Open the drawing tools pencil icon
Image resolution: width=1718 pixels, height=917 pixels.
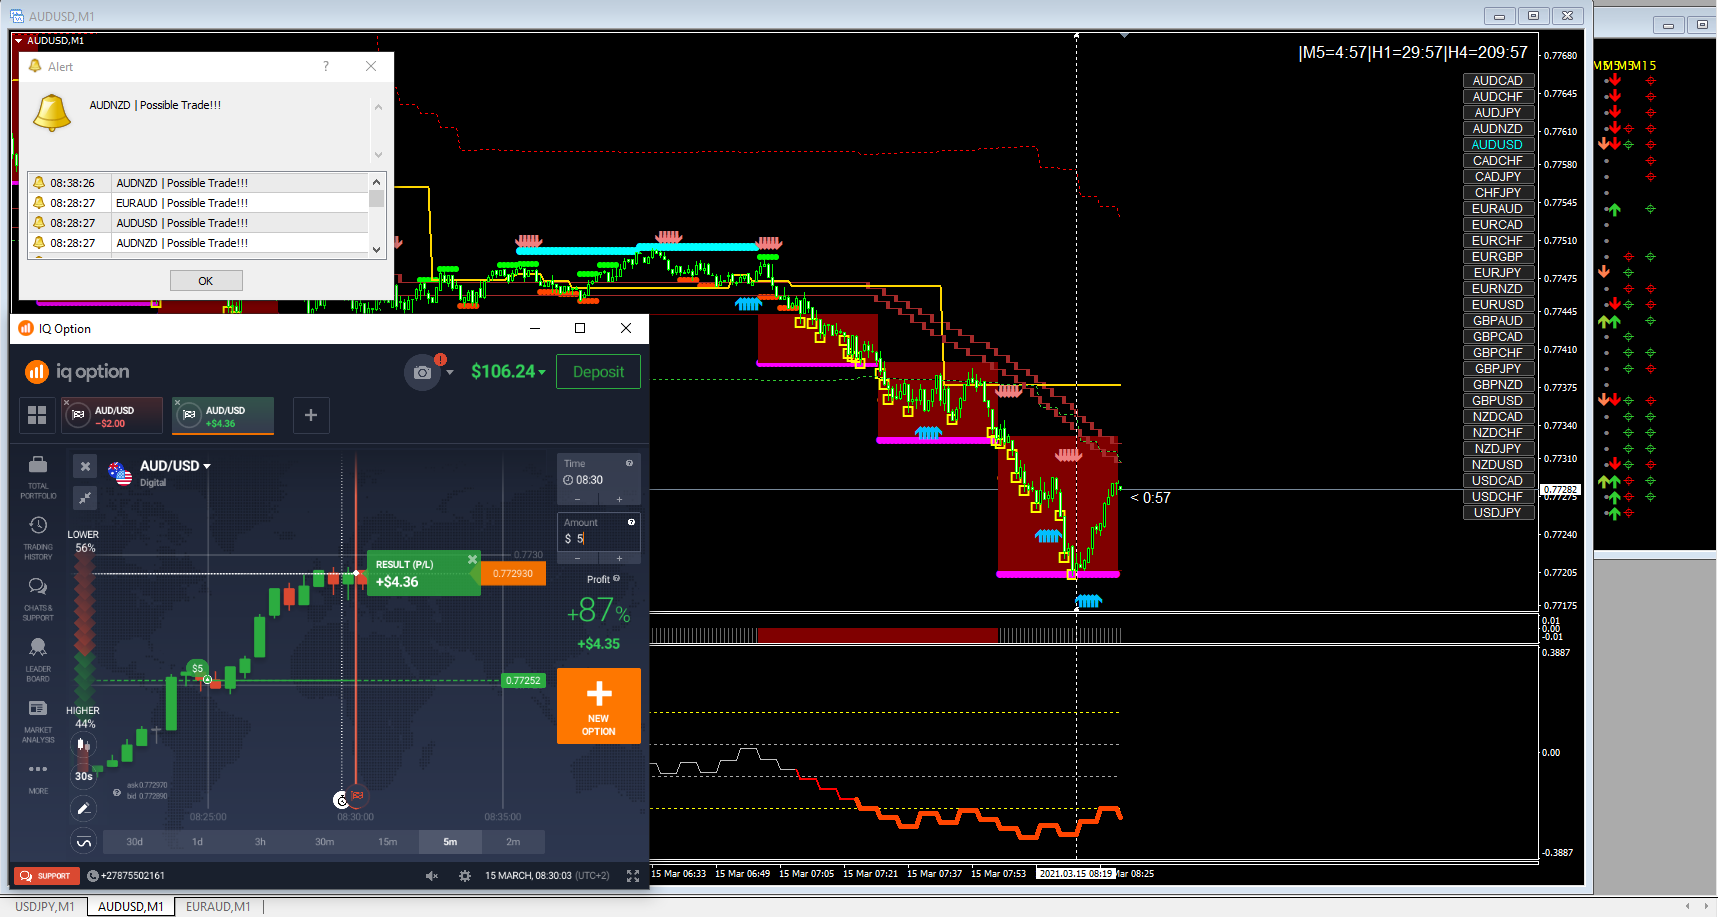(x=84, y=808)
